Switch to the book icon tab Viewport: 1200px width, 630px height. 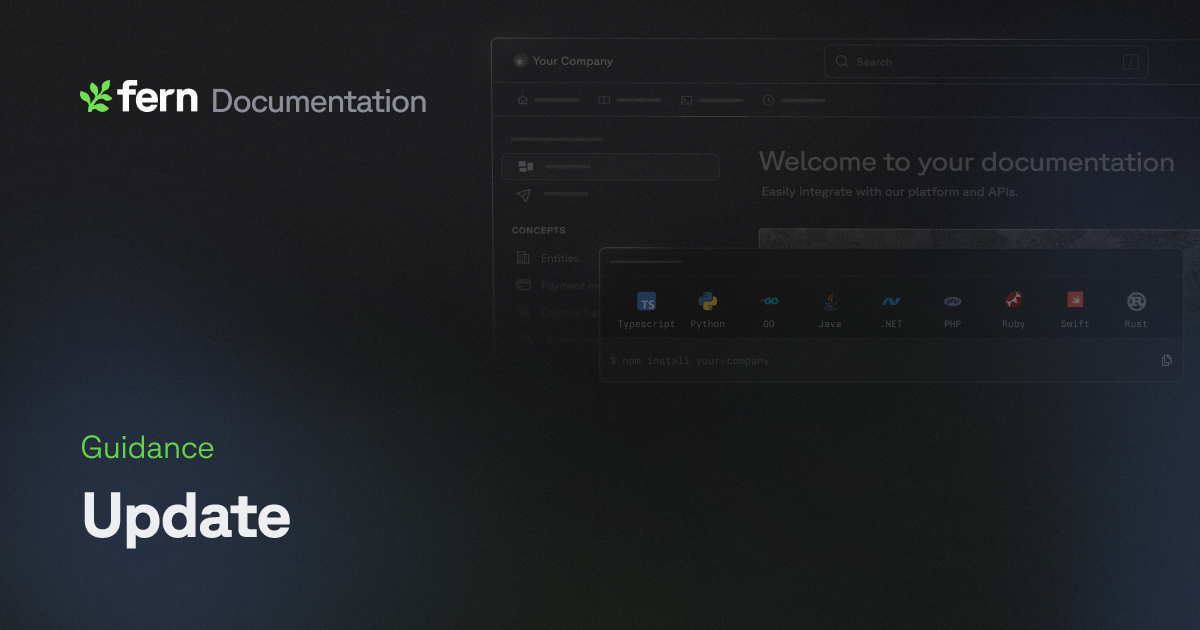point(604,100)
